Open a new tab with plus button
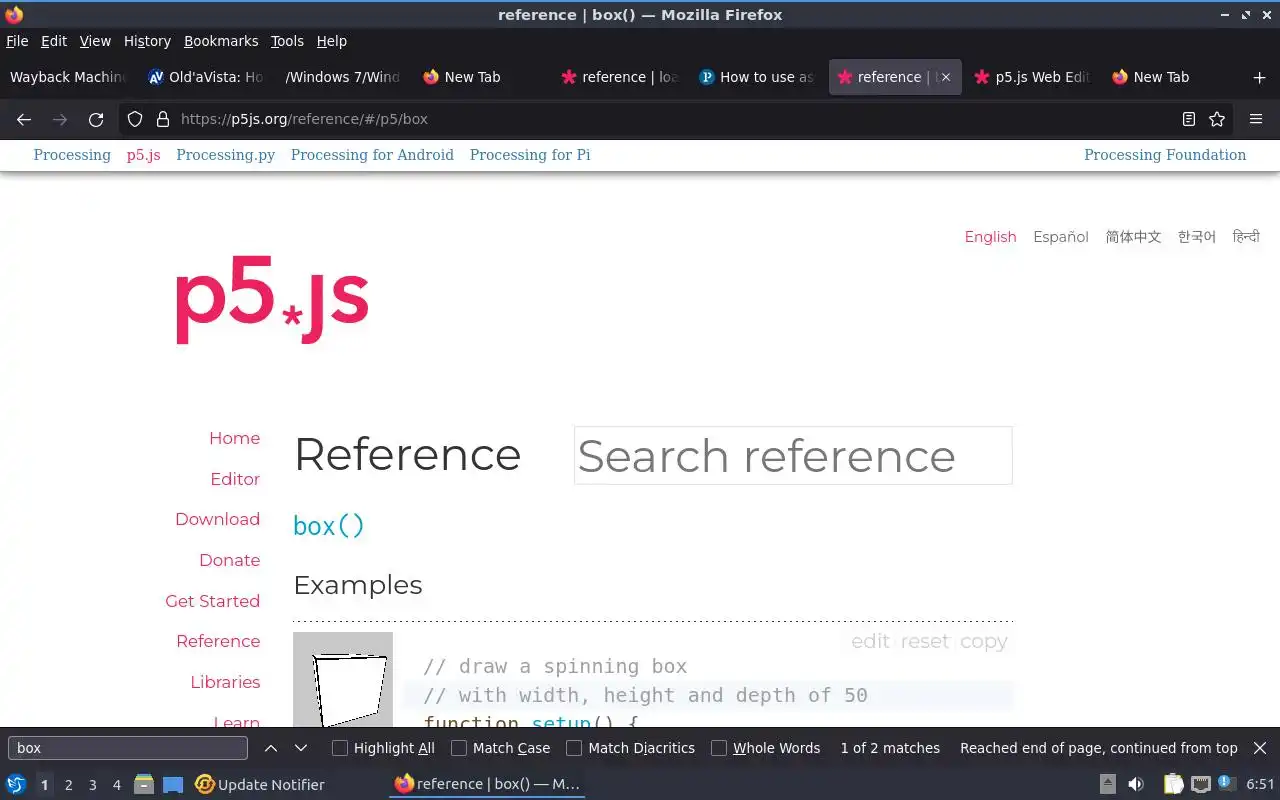 1259,77
